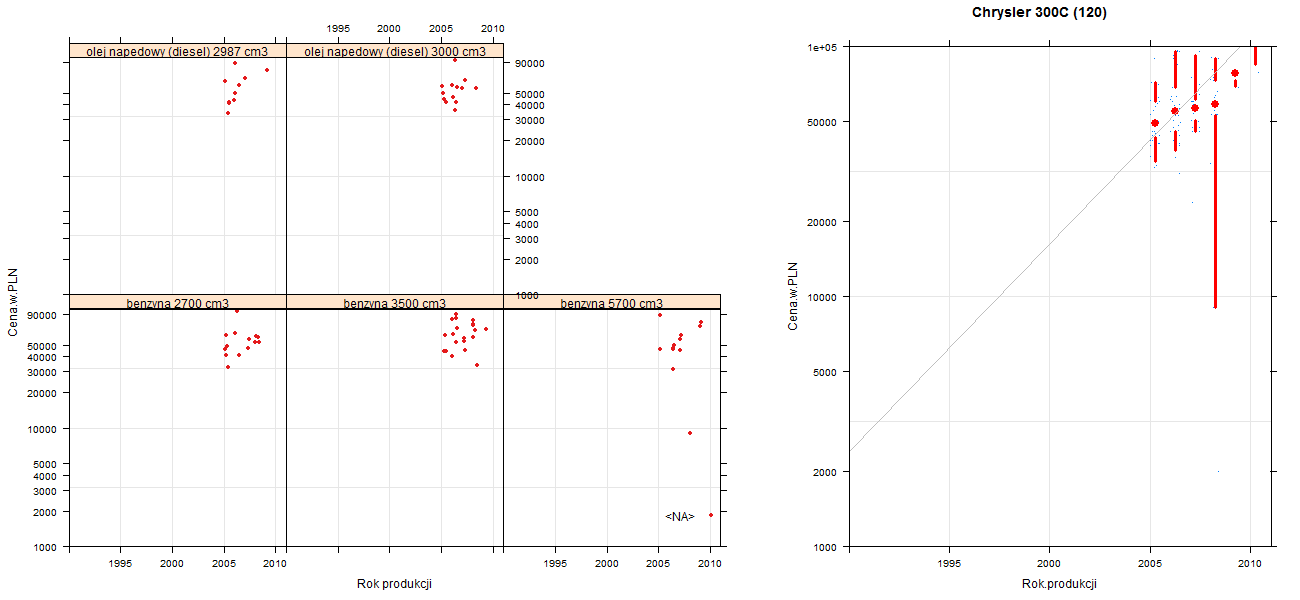Click the "Cena.w.PLN" y-axis label of the lattice chart
This screenshot has width=1300, height=600.
(14, 301)
